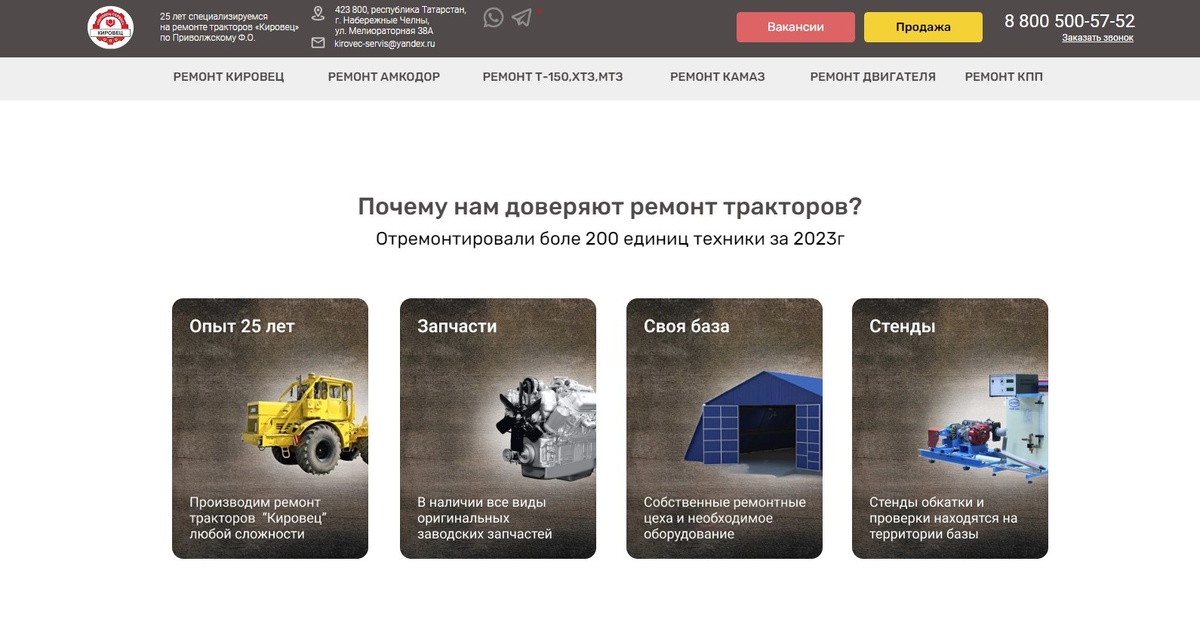Open Telegram chat icon

[x=521, y=17]
